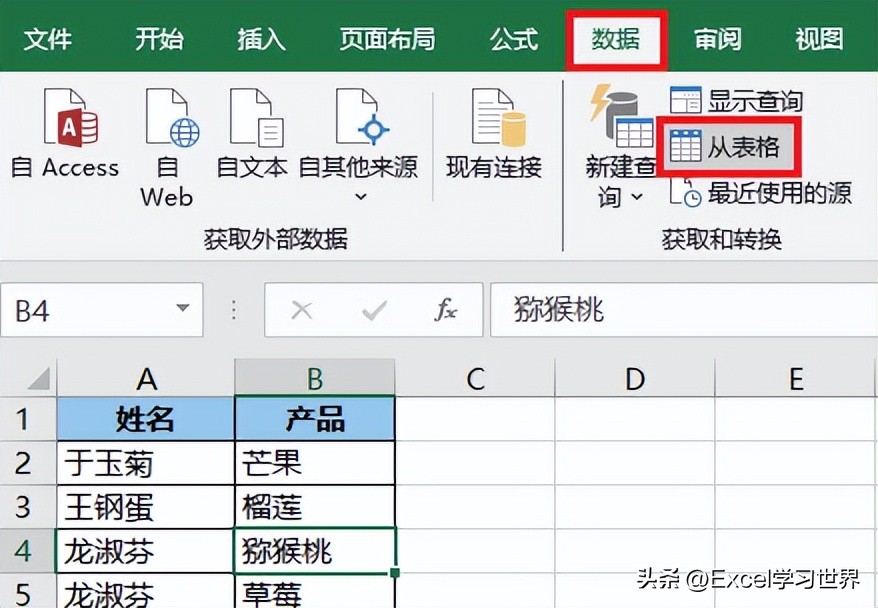Switch to the Data (数据) tab
Image resolution: width=878 pixels, height=608 pixels.
616,39
